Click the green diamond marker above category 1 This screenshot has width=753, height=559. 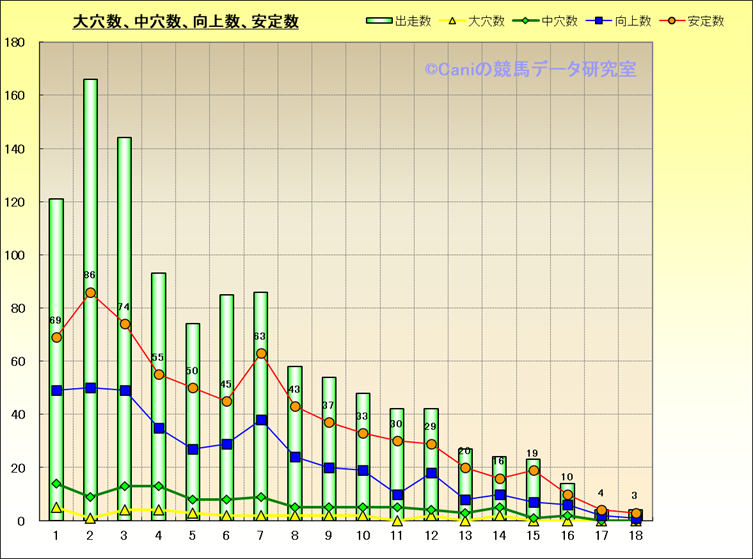(x=56, y=484)
